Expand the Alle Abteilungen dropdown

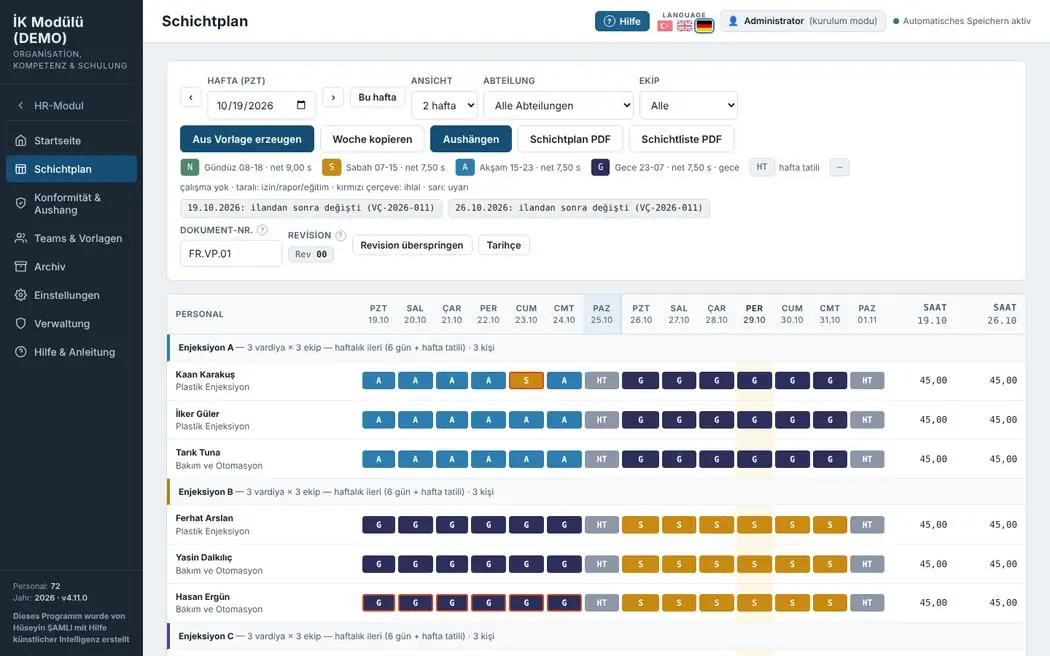[558, 105]
